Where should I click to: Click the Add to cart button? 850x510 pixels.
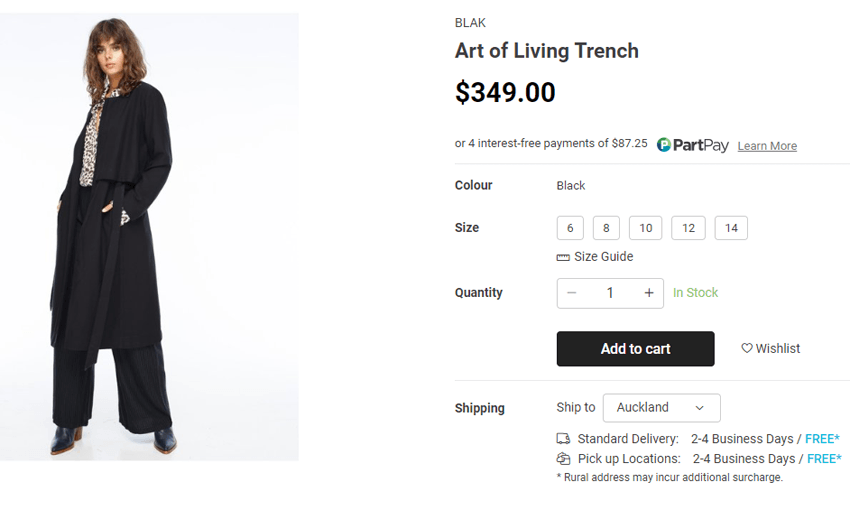click(x=635, y=349)
